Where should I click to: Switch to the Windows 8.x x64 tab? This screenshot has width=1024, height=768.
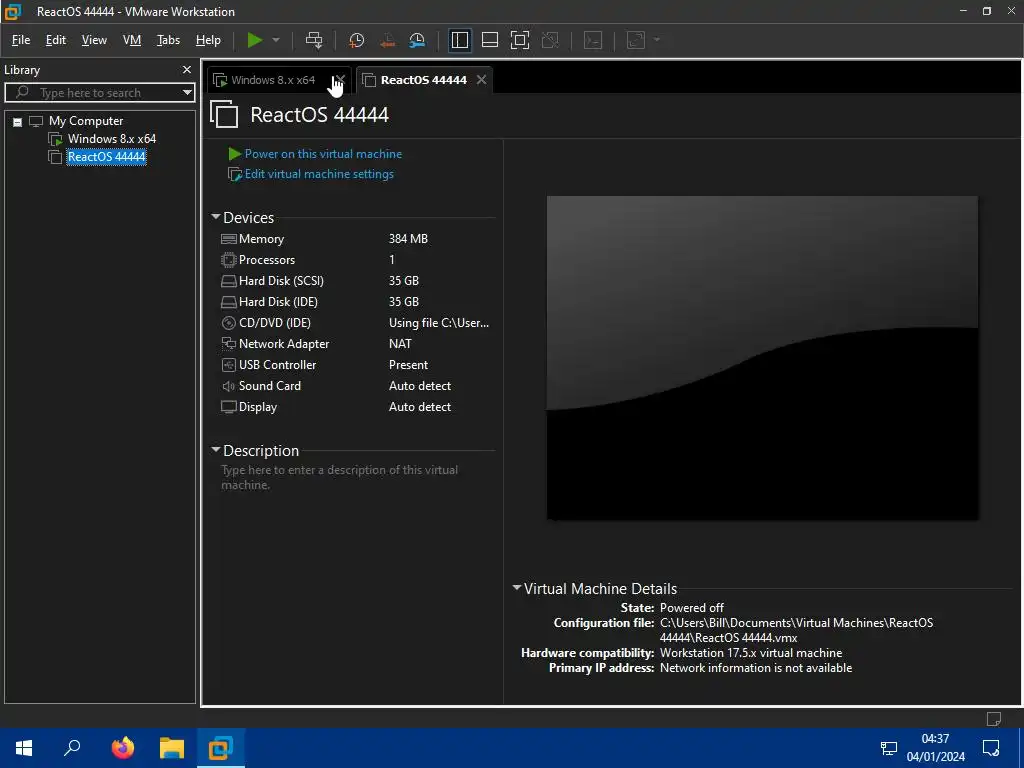click(272, 80)
